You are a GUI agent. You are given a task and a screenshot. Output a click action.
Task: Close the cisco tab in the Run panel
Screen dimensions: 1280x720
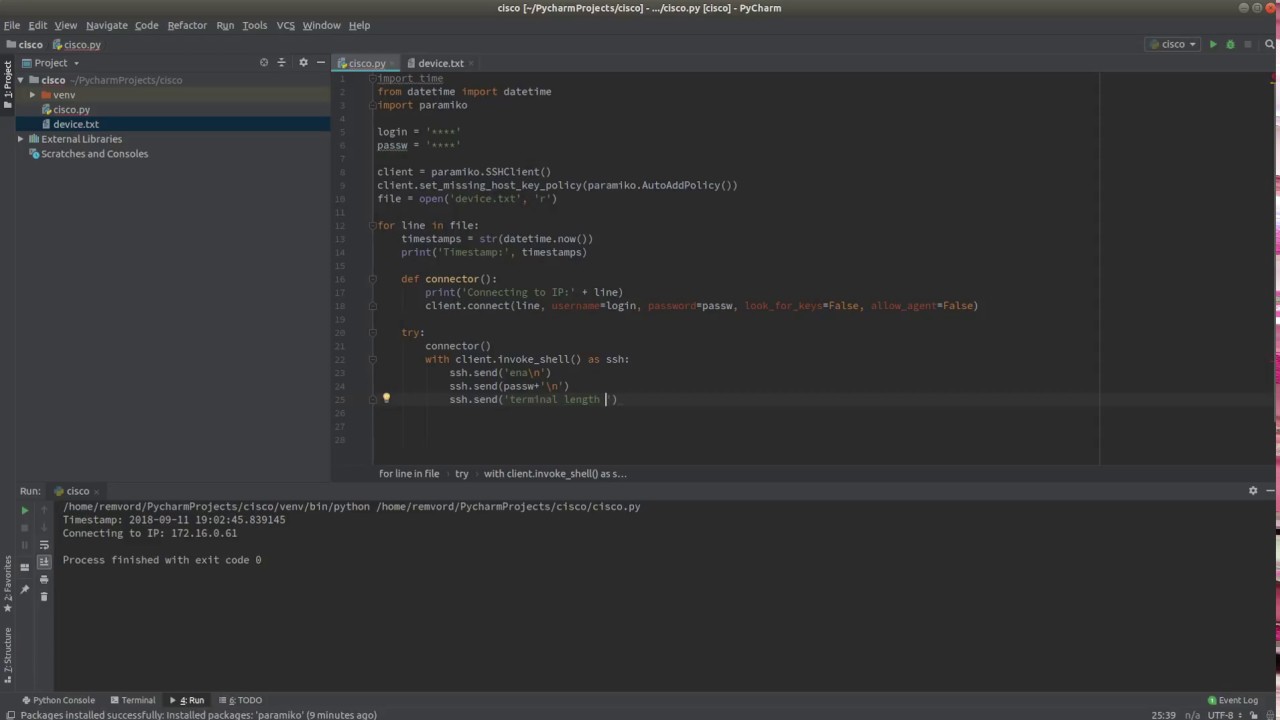(x=98, y=491)
